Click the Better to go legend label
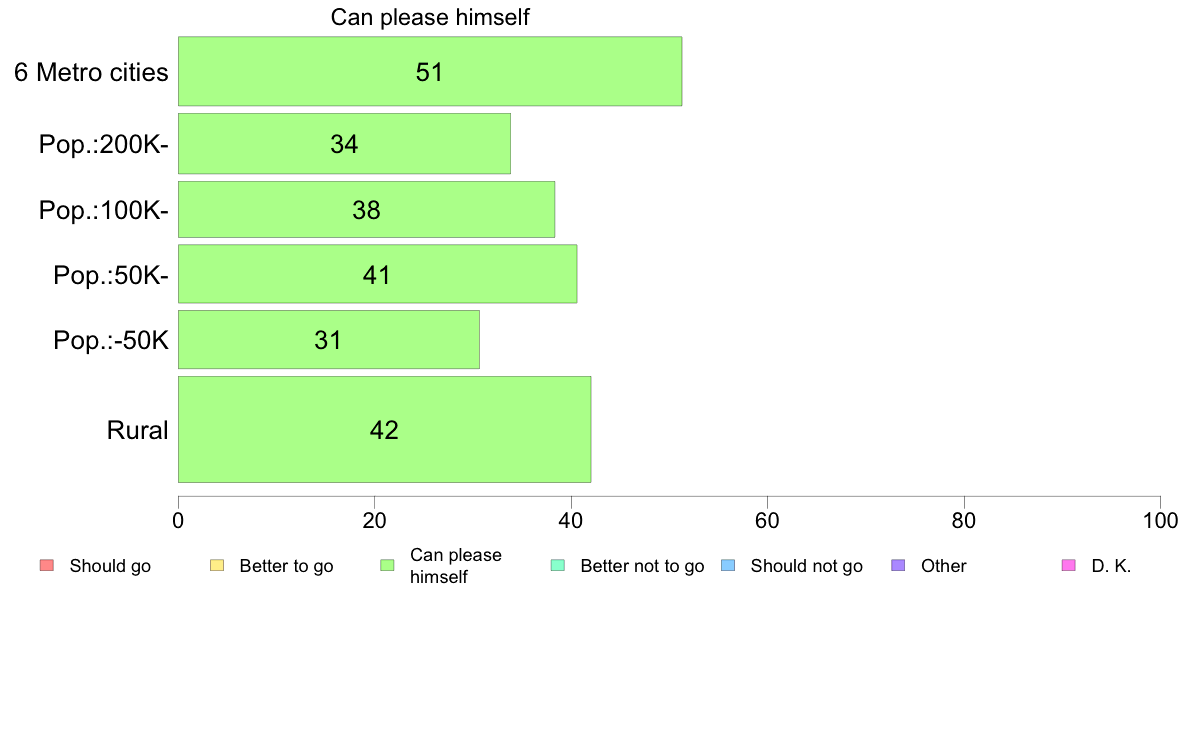Viewport: 1188px width, 736px height. pos(286,566)
